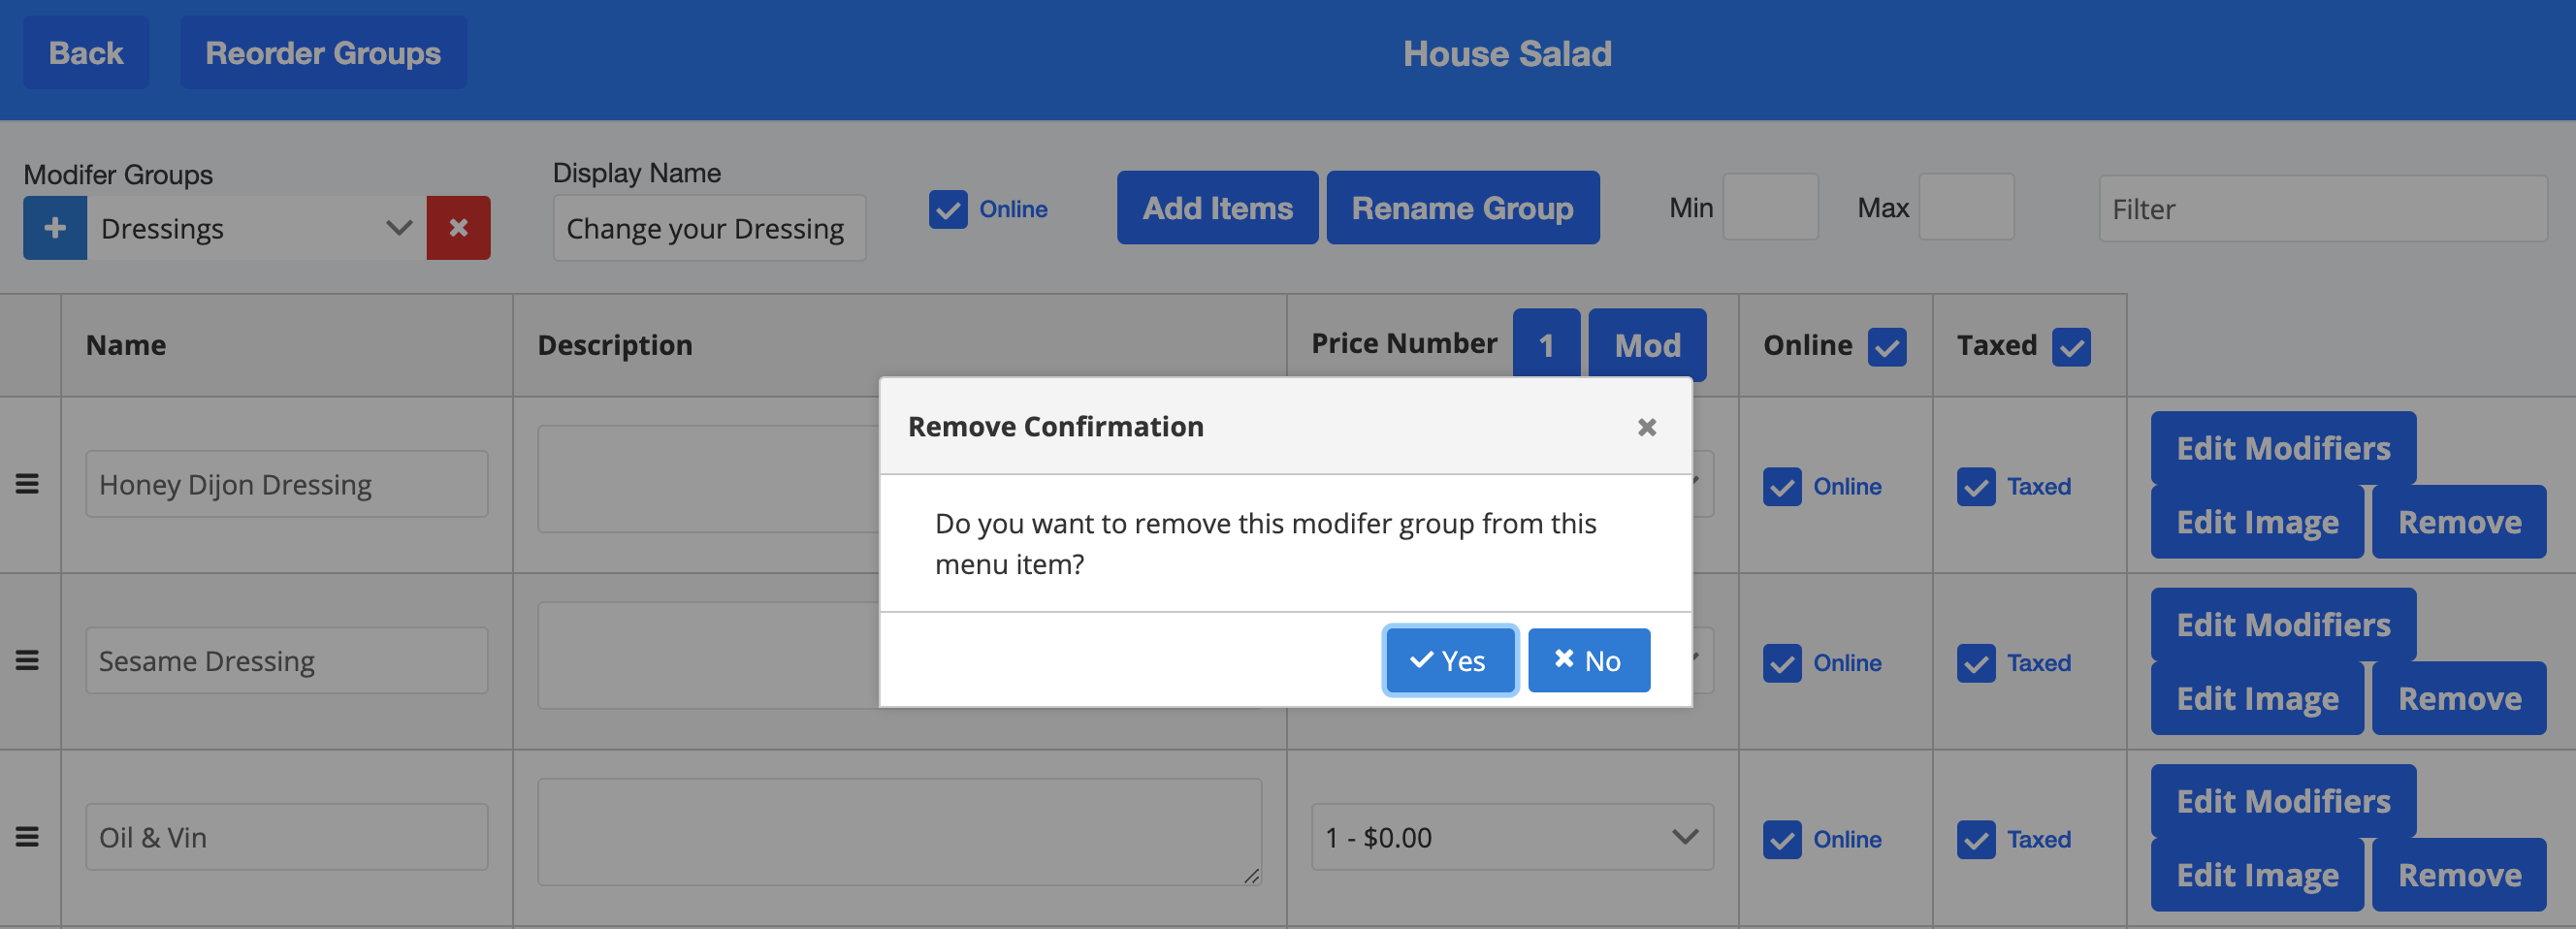Viewport: 2576px width, 929px height.
Task: Disable Taxed for the Oil & Vin row
Action: [1975, 839]
